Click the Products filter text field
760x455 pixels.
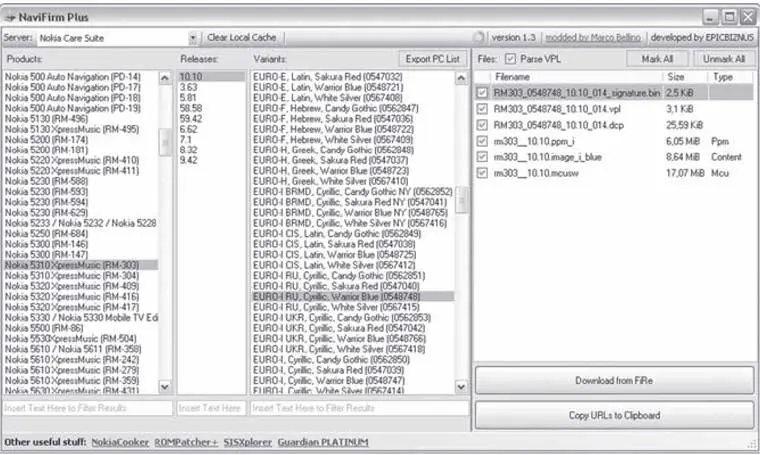point(86,408)
